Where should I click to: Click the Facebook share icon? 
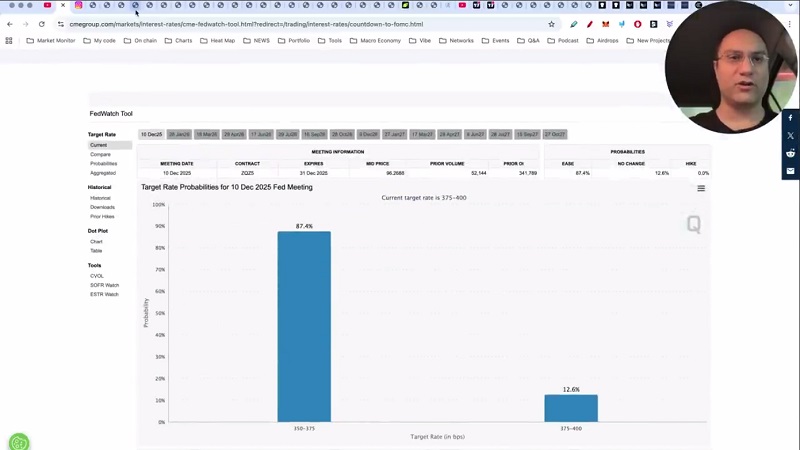click(790, 118)
